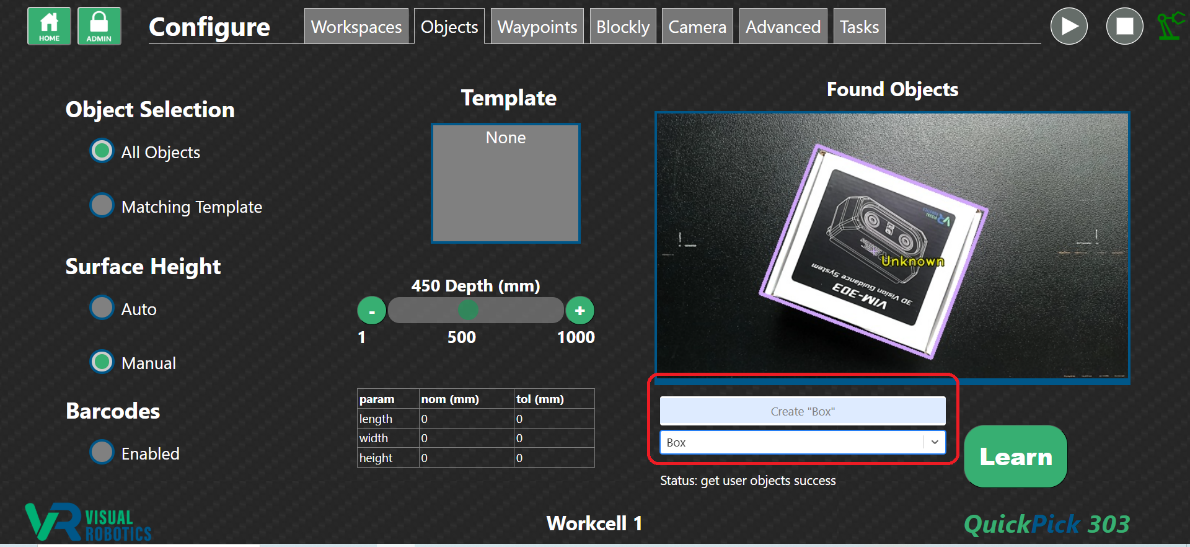
Task: Click the width nom (mm) cell
Action: pos(465,439)
